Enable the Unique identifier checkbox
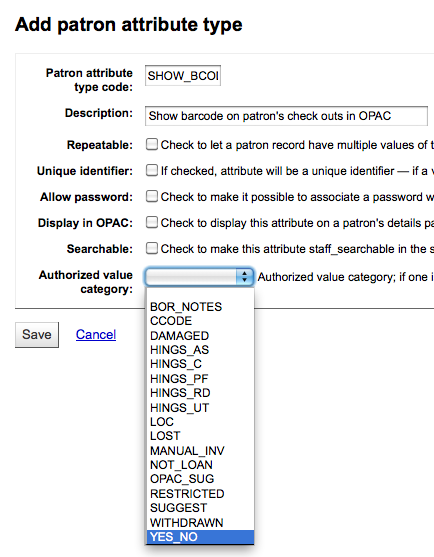This screenshot has height=557, width=434. tap(152, 171)
